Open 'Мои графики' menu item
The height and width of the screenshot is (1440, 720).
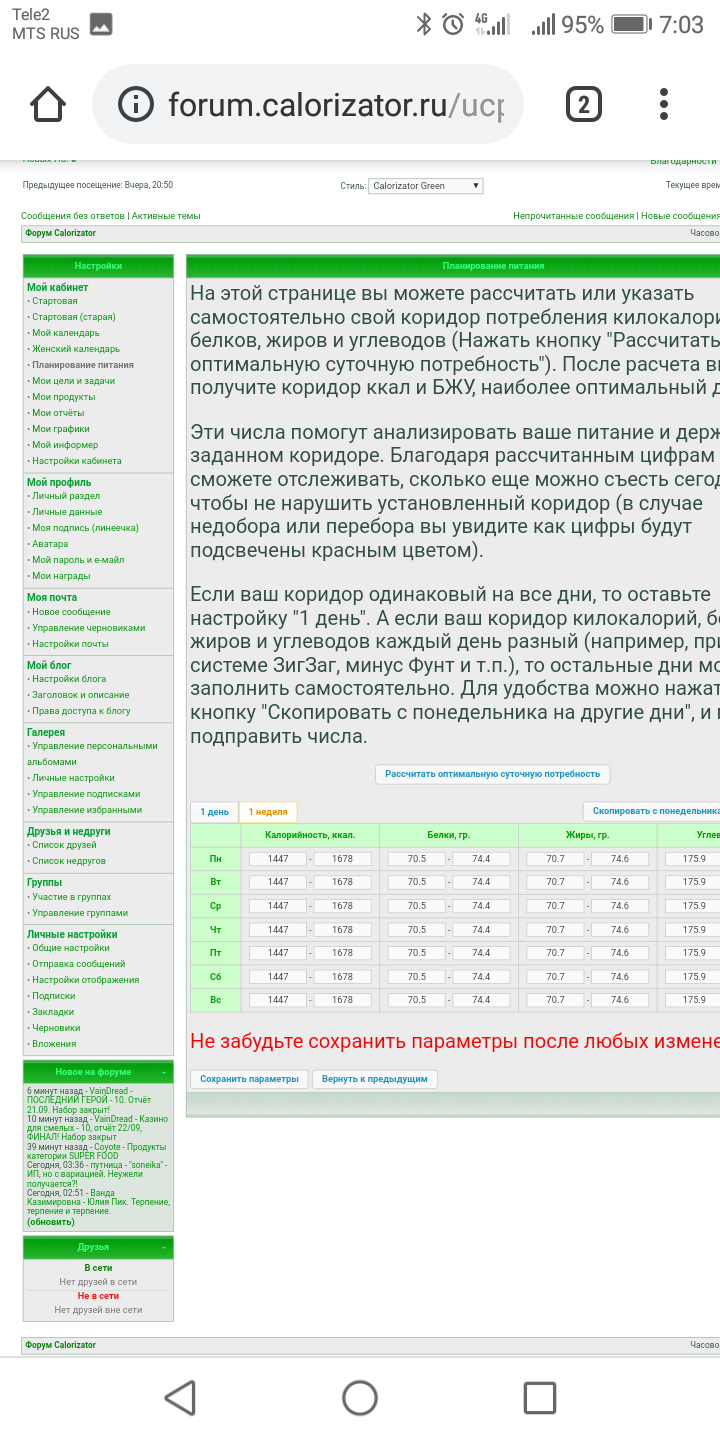click(61, 429)
